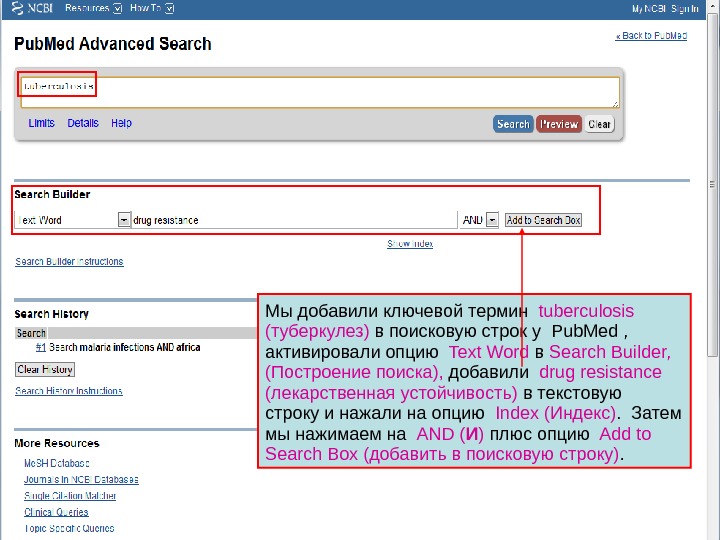Open the How To dropdown menu
Viewport: 720px width, 540px height.
pyautogui.click(x=152, y=8)
